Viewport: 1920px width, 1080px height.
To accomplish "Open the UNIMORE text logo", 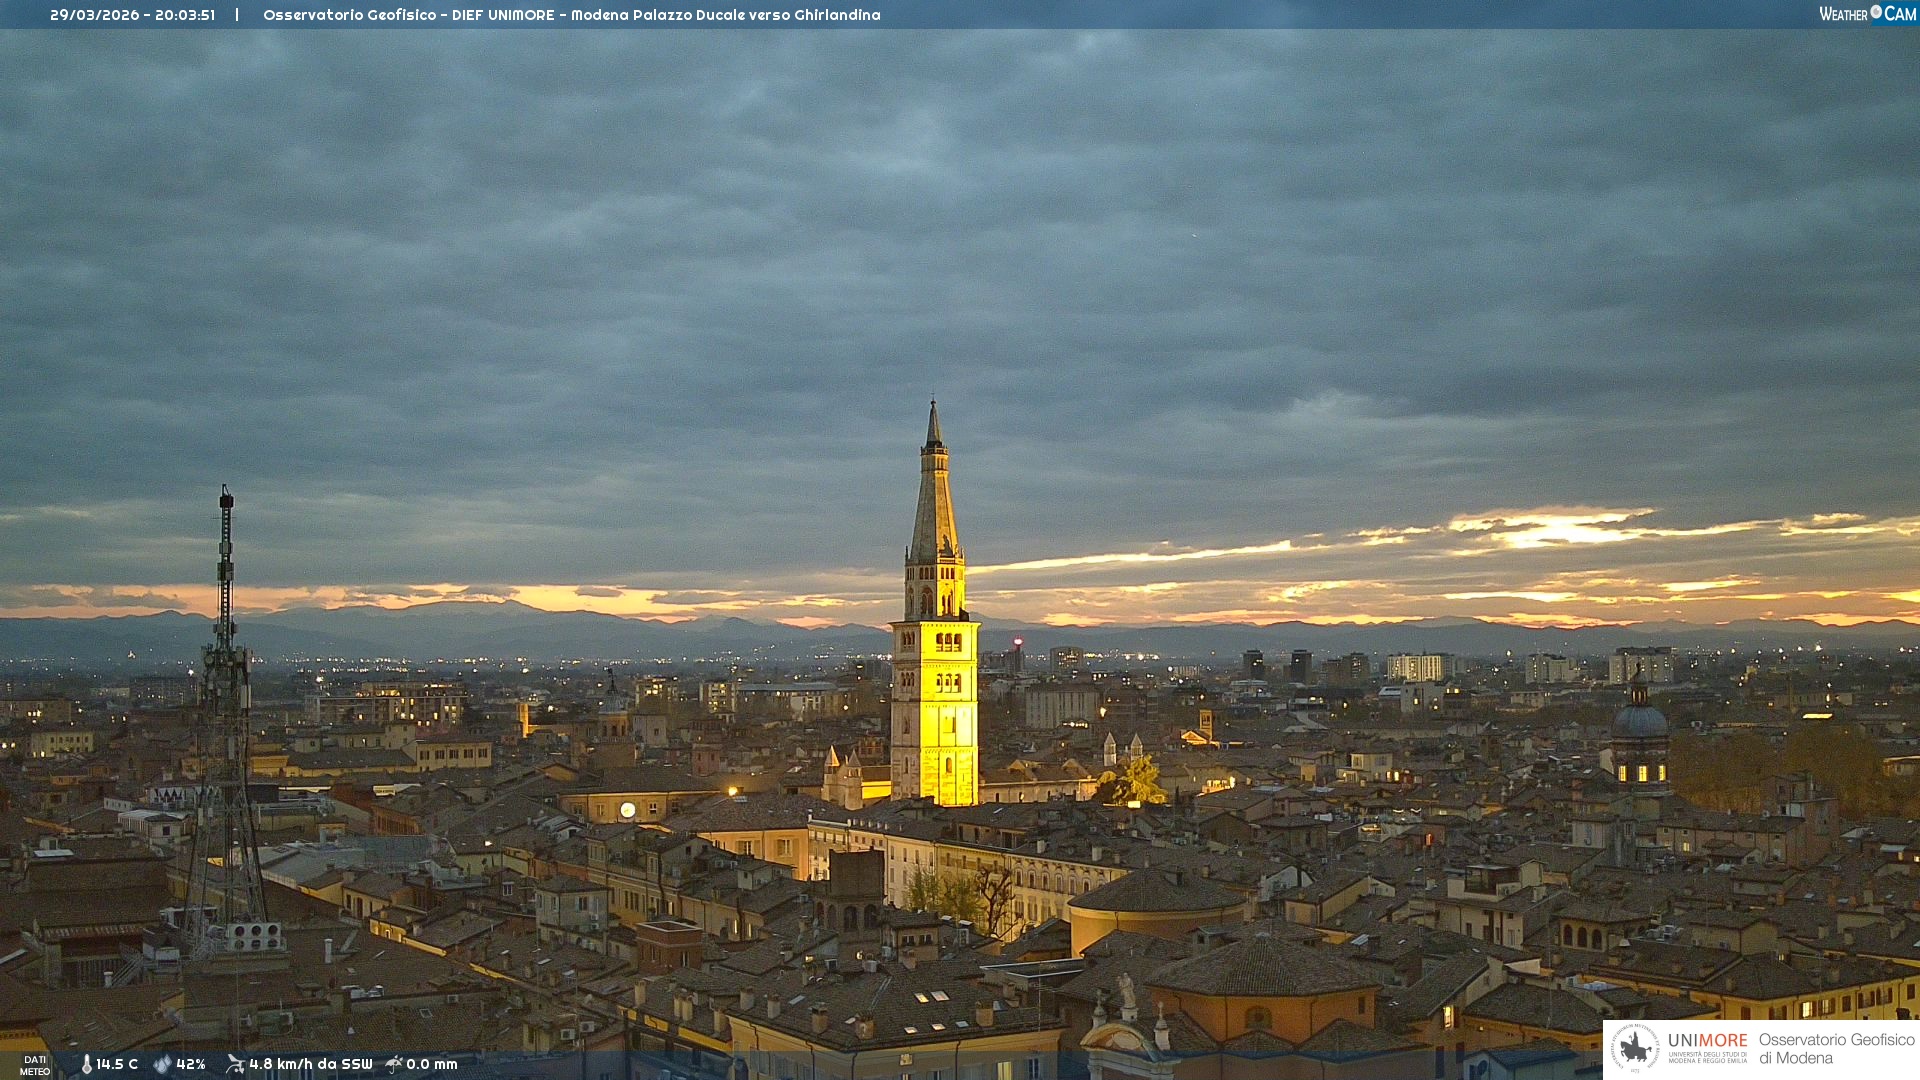I will click(1707, 1042).
